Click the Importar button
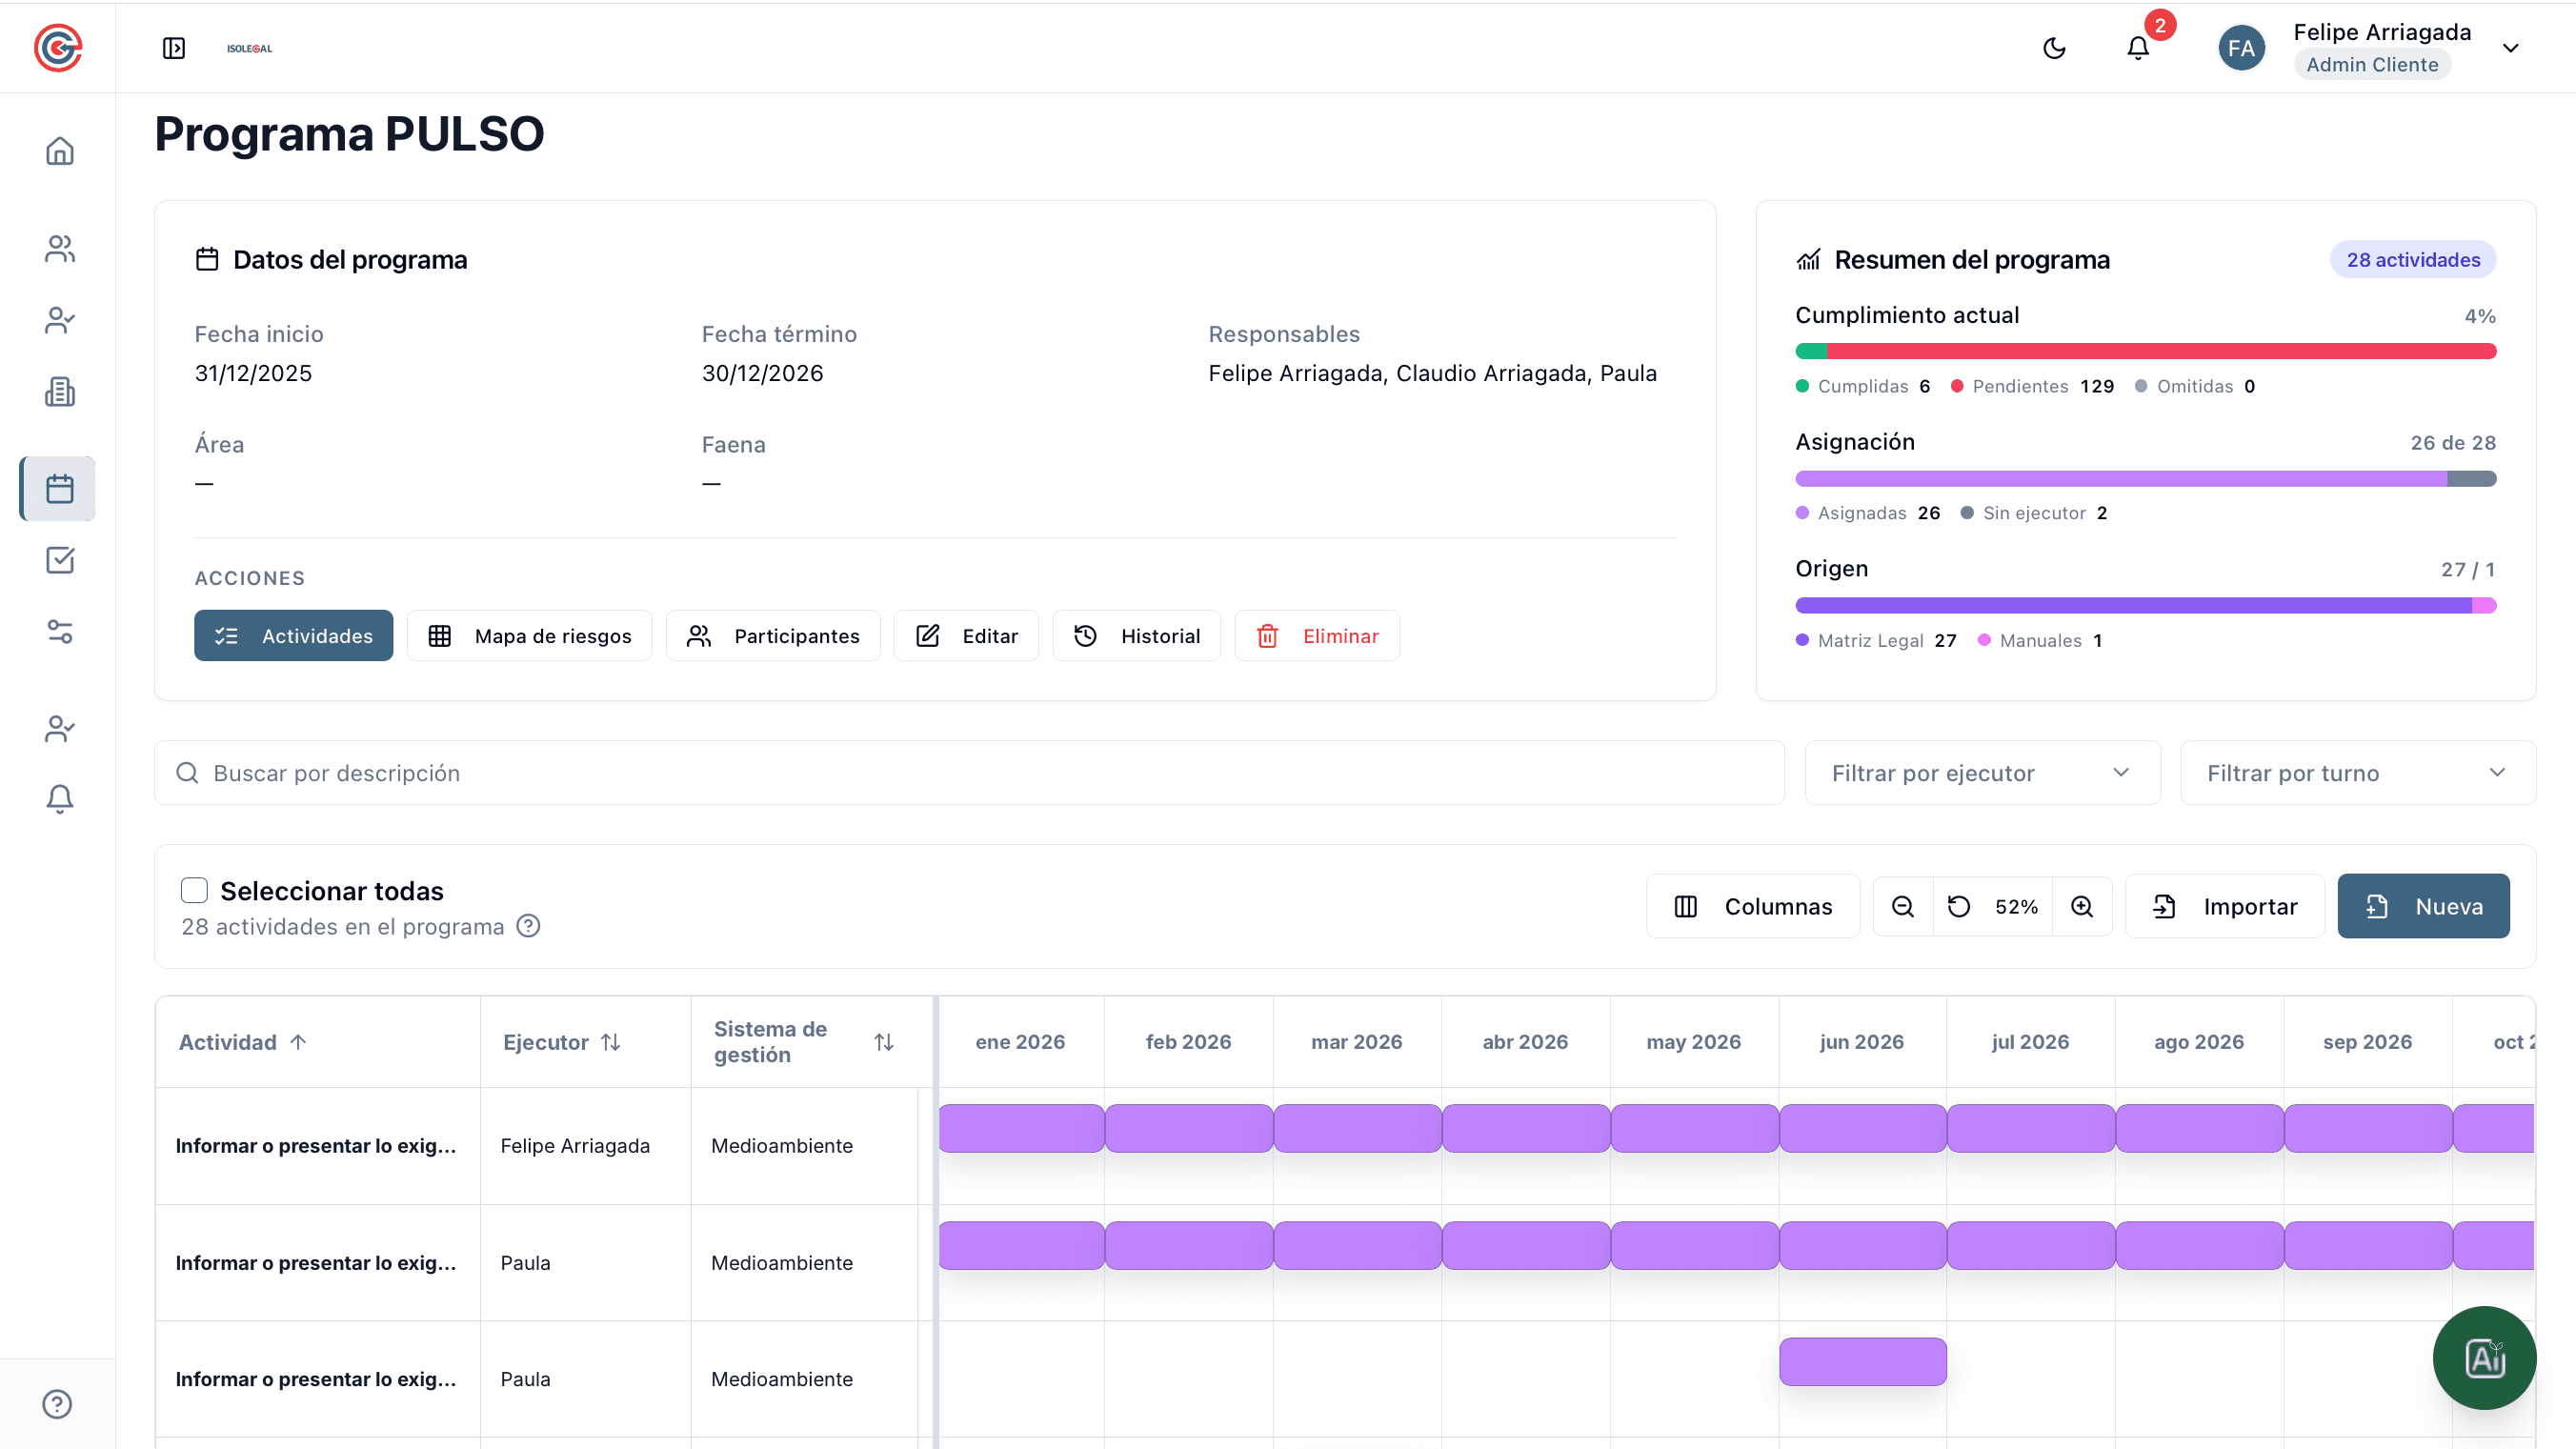This screenshot has height=1449, width=2576. (x=2224, y=906)
